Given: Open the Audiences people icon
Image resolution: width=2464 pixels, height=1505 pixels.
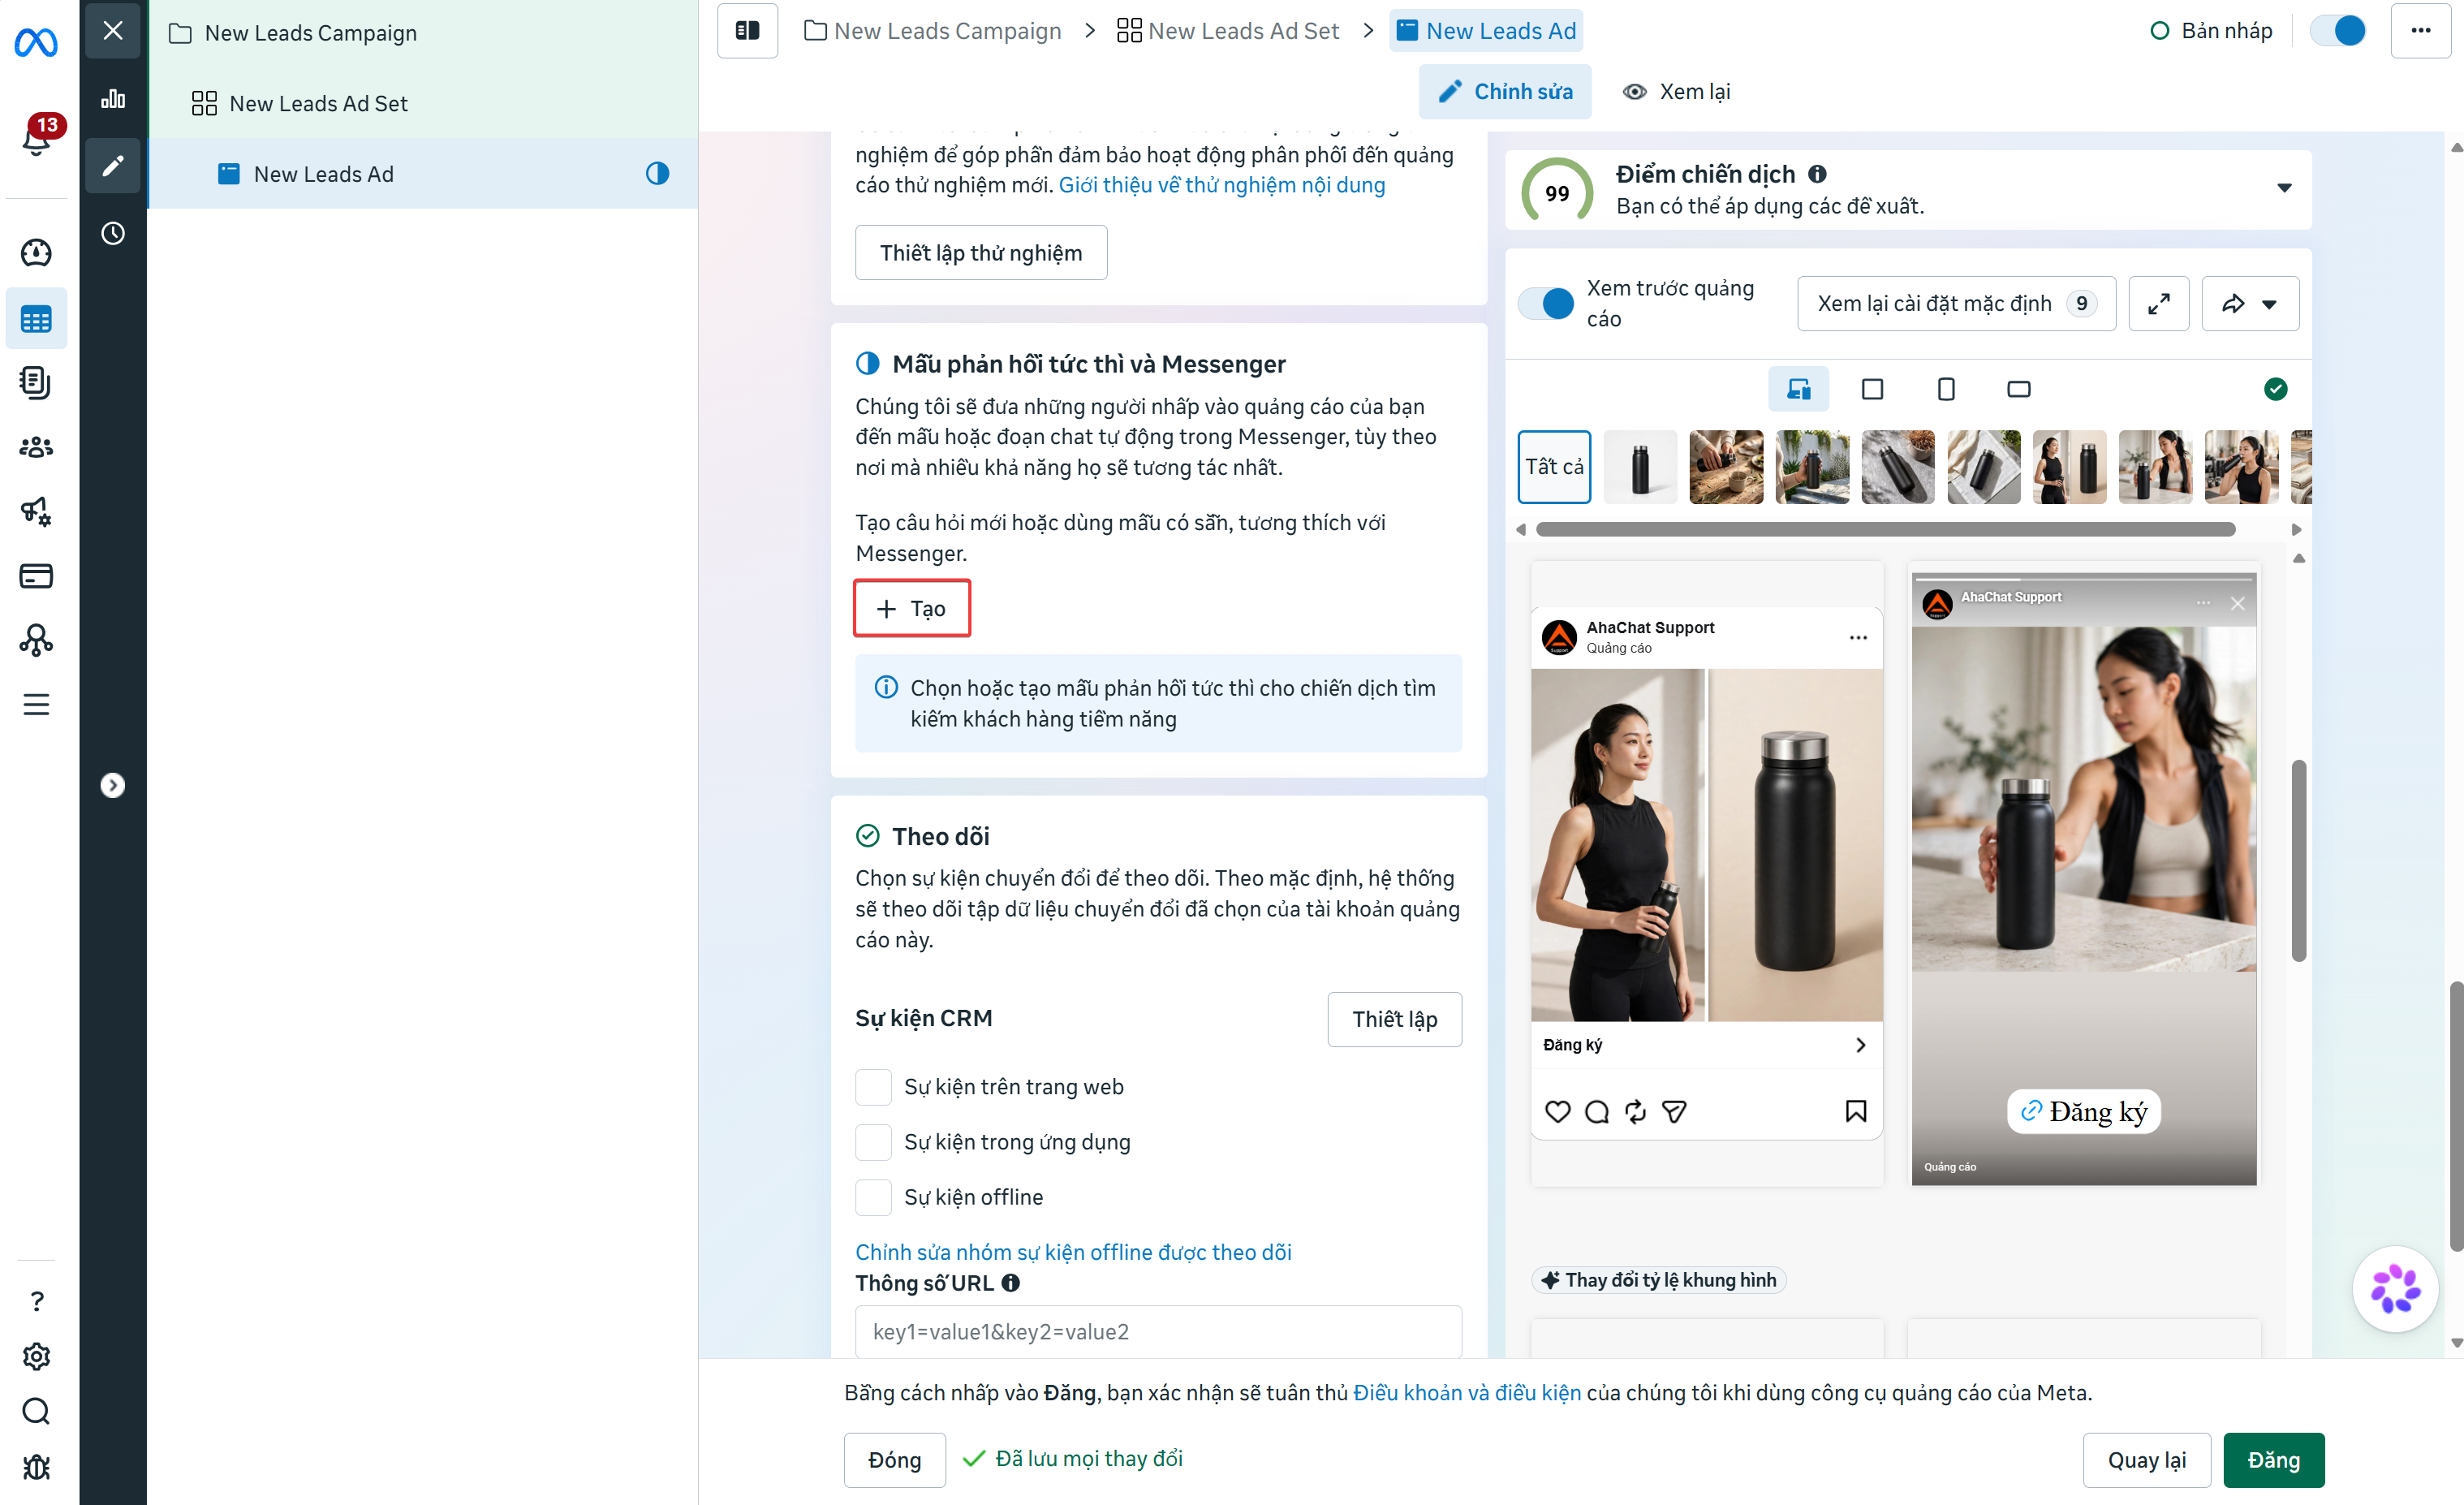Looking at the screenshot, I should coord(36,447).
